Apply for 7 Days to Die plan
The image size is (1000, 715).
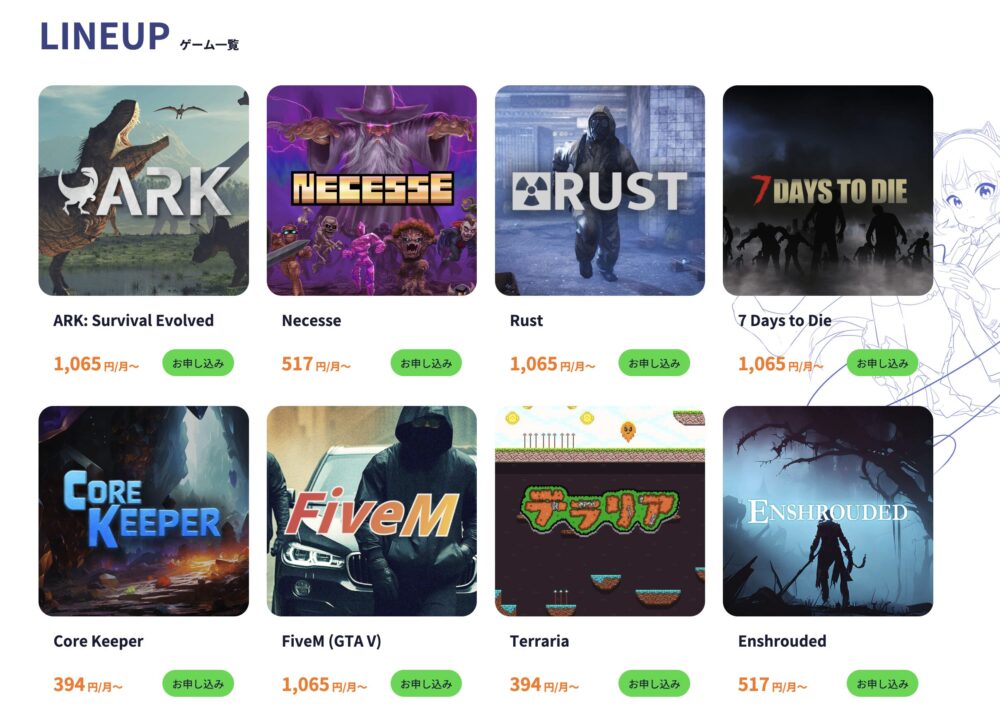coord(883,363)
